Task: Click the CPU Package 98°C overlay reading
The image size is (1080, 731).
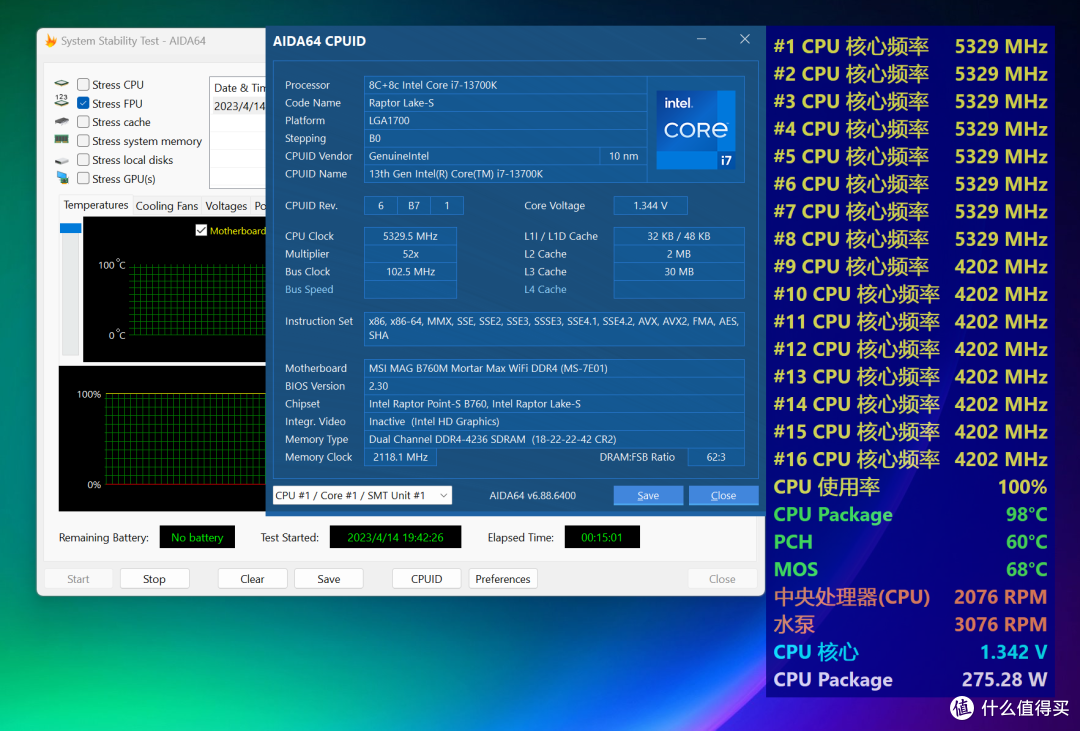Action: click(x=910, y=515)
